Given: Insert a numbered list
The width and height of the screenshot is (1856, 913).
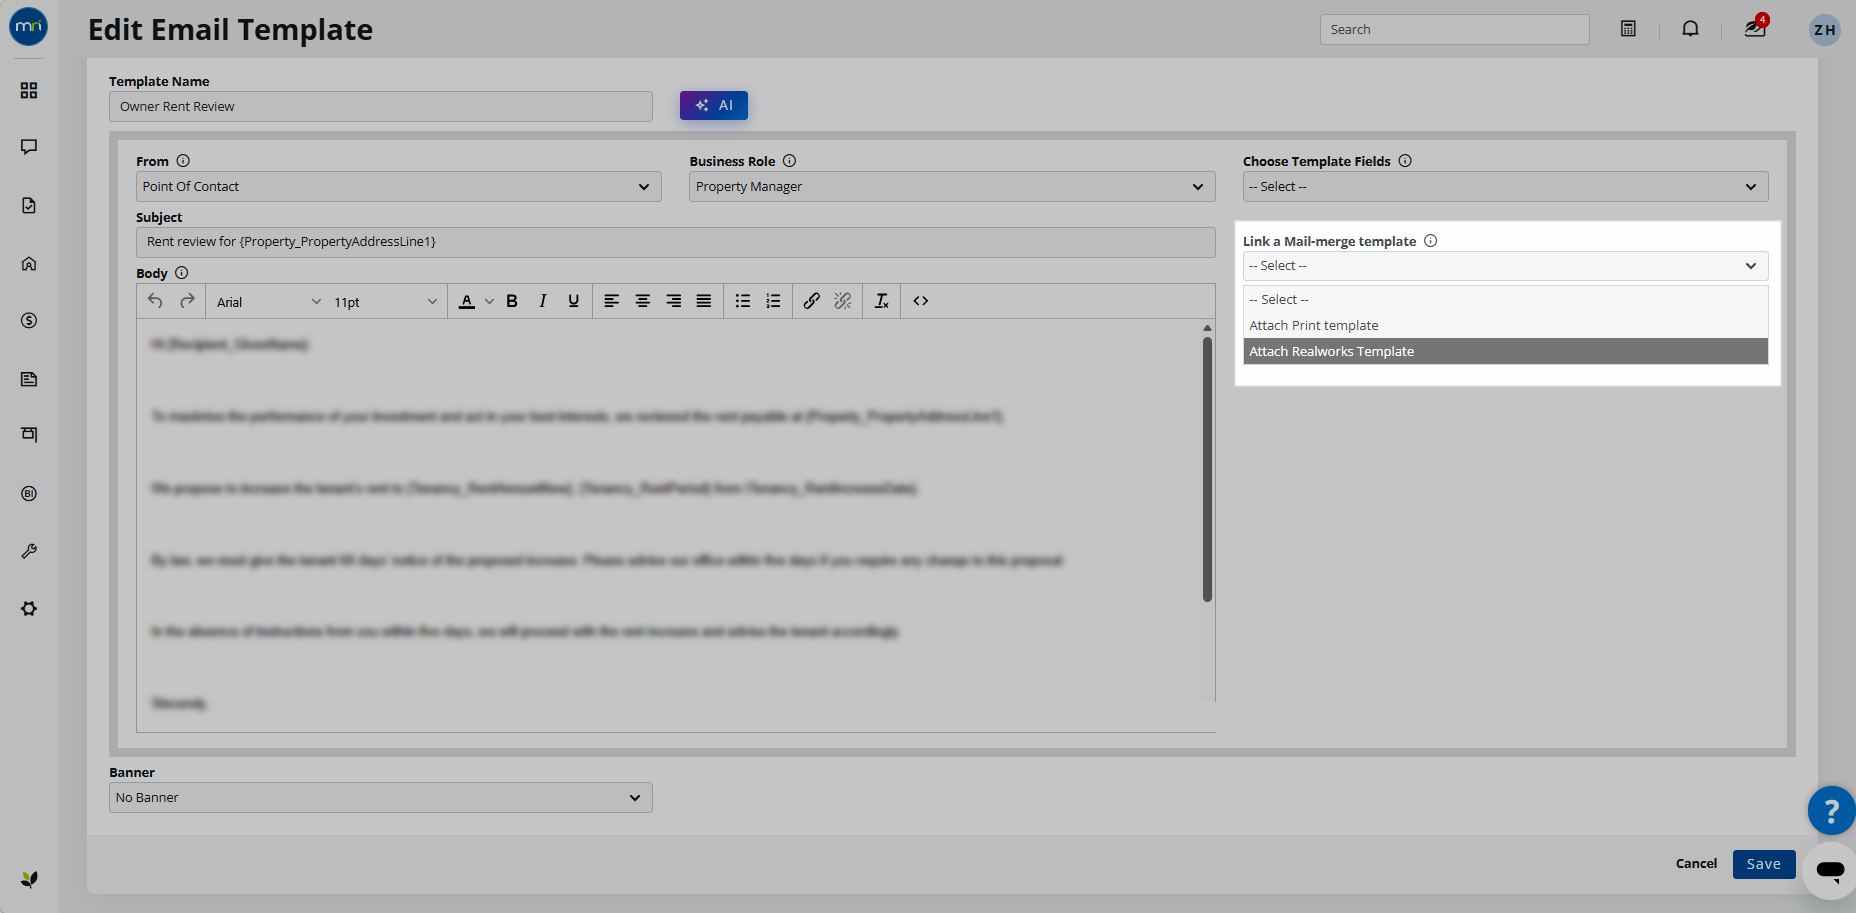Looking at the screenshot, I should (x=773, y=301).
